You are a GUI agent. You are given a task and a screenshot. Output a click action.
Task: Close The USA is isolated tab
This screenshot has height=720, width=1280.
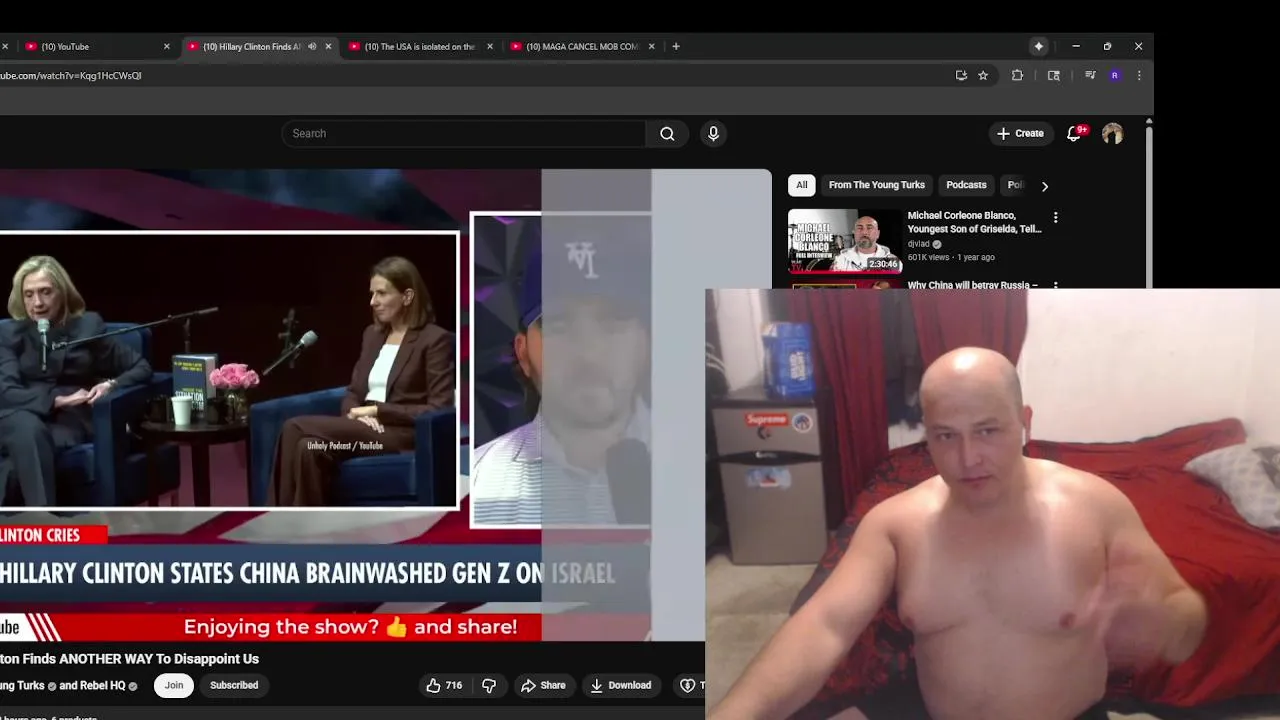(489, 46)
